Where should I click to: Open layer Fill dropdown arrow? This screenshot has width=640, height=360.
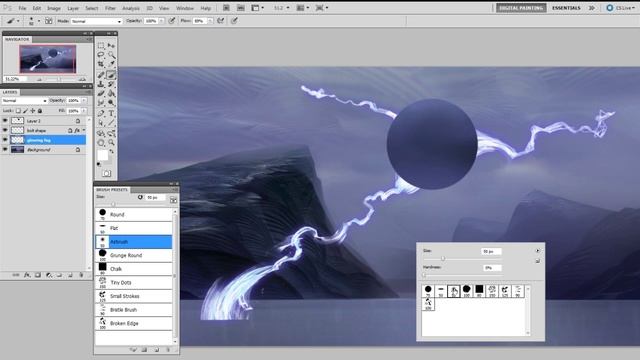pos(84,111)
